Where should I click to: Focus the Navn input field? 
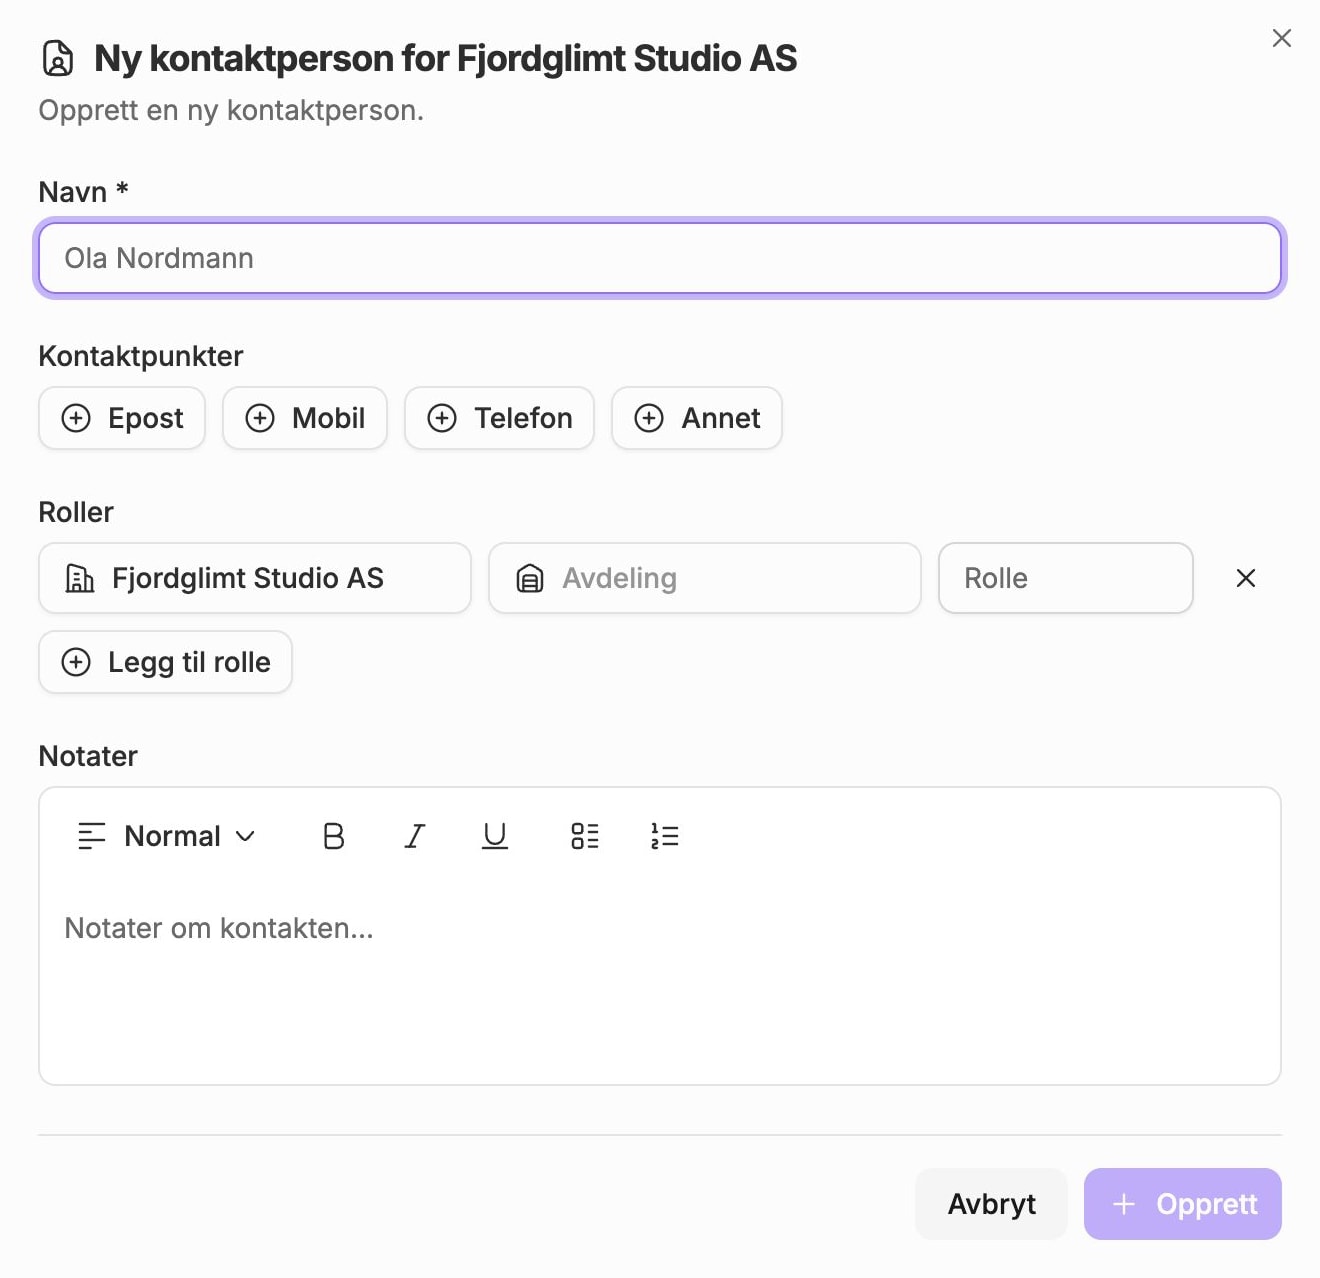pyautogui.click(x=660, y=258)
